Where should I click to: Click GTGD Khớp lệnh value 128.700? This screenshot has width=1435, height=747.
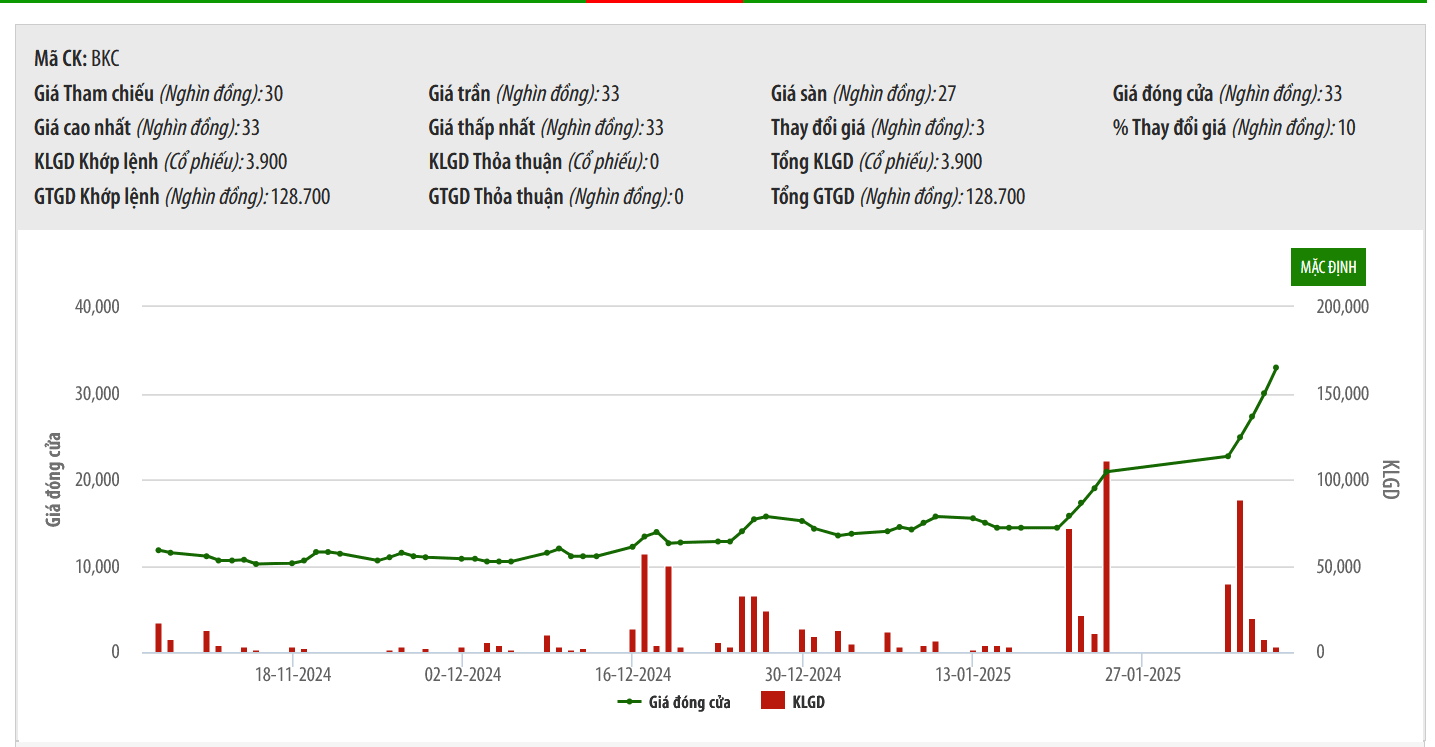[x=300, y=196]
